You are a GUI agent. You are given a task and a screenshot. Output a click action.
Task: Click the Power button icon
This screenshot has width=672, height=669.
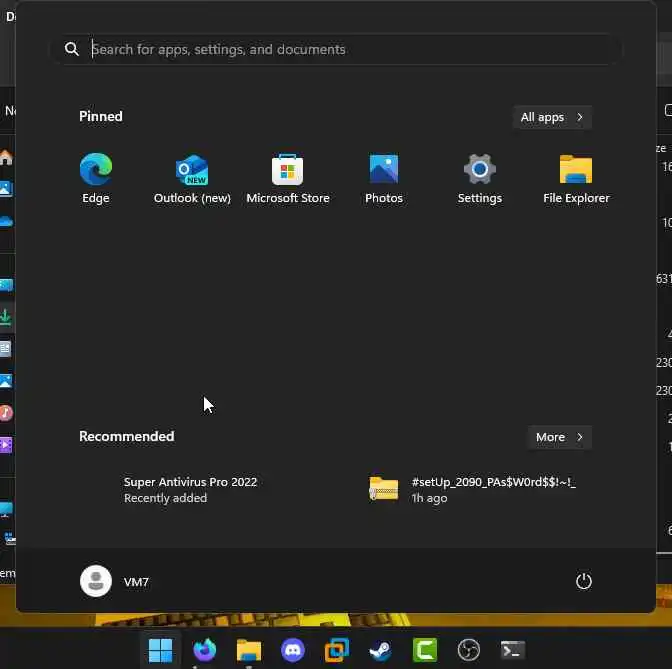583,581
